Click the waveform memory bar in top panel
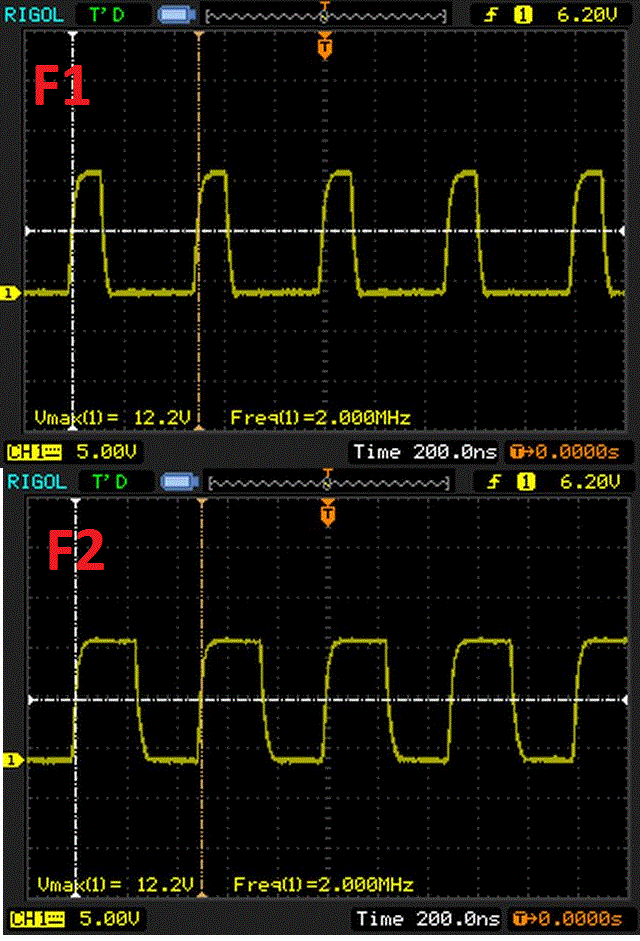This screenshot has width=640, height=941. click(x=324, y=16)
